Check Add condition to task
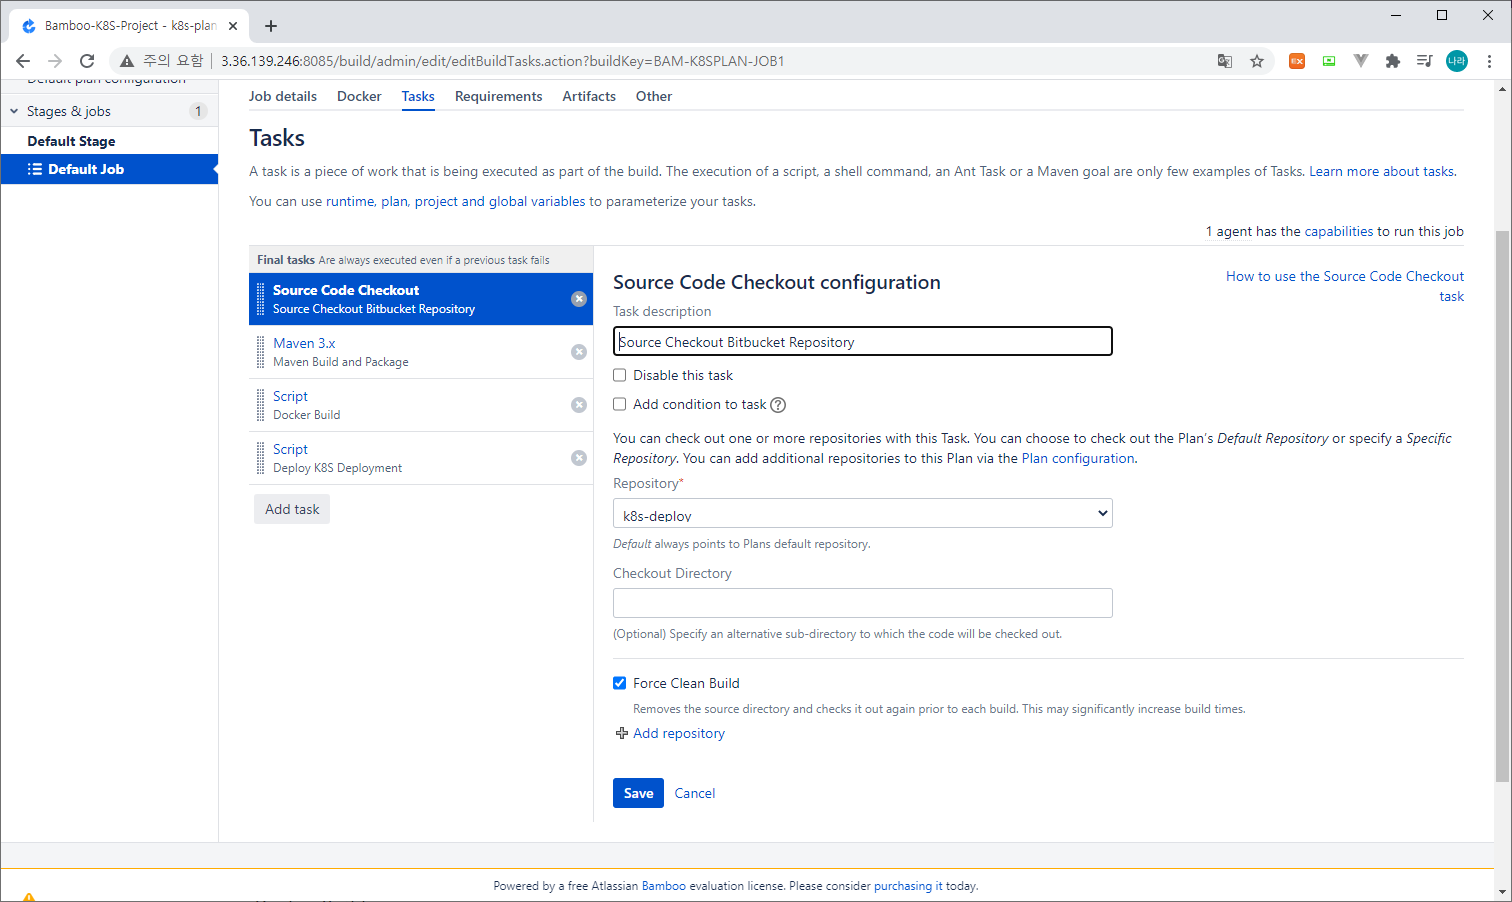This screenshot has height=902, width=1512. click(x=620, y=404)
